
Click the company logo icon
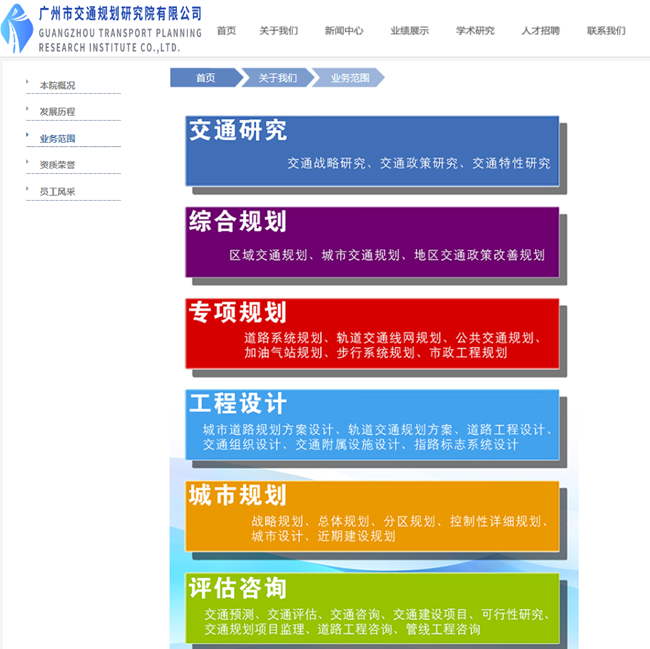coord(17,29)
